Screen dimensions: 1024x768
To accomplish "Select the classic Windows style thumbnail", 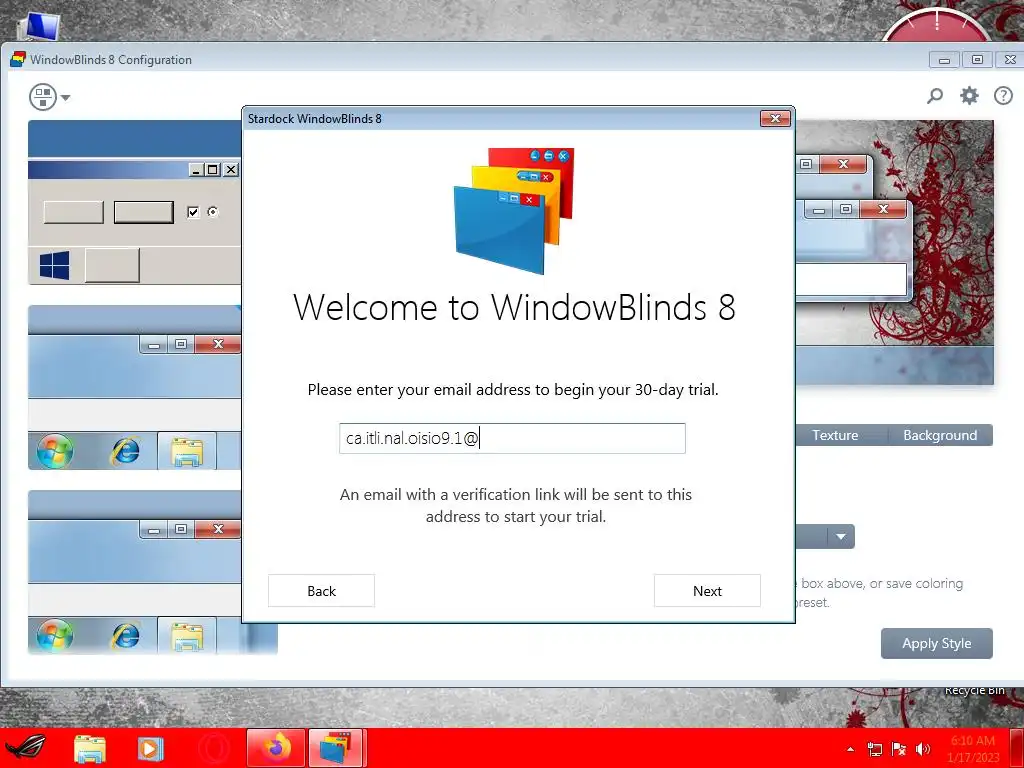I will [135, 202].
